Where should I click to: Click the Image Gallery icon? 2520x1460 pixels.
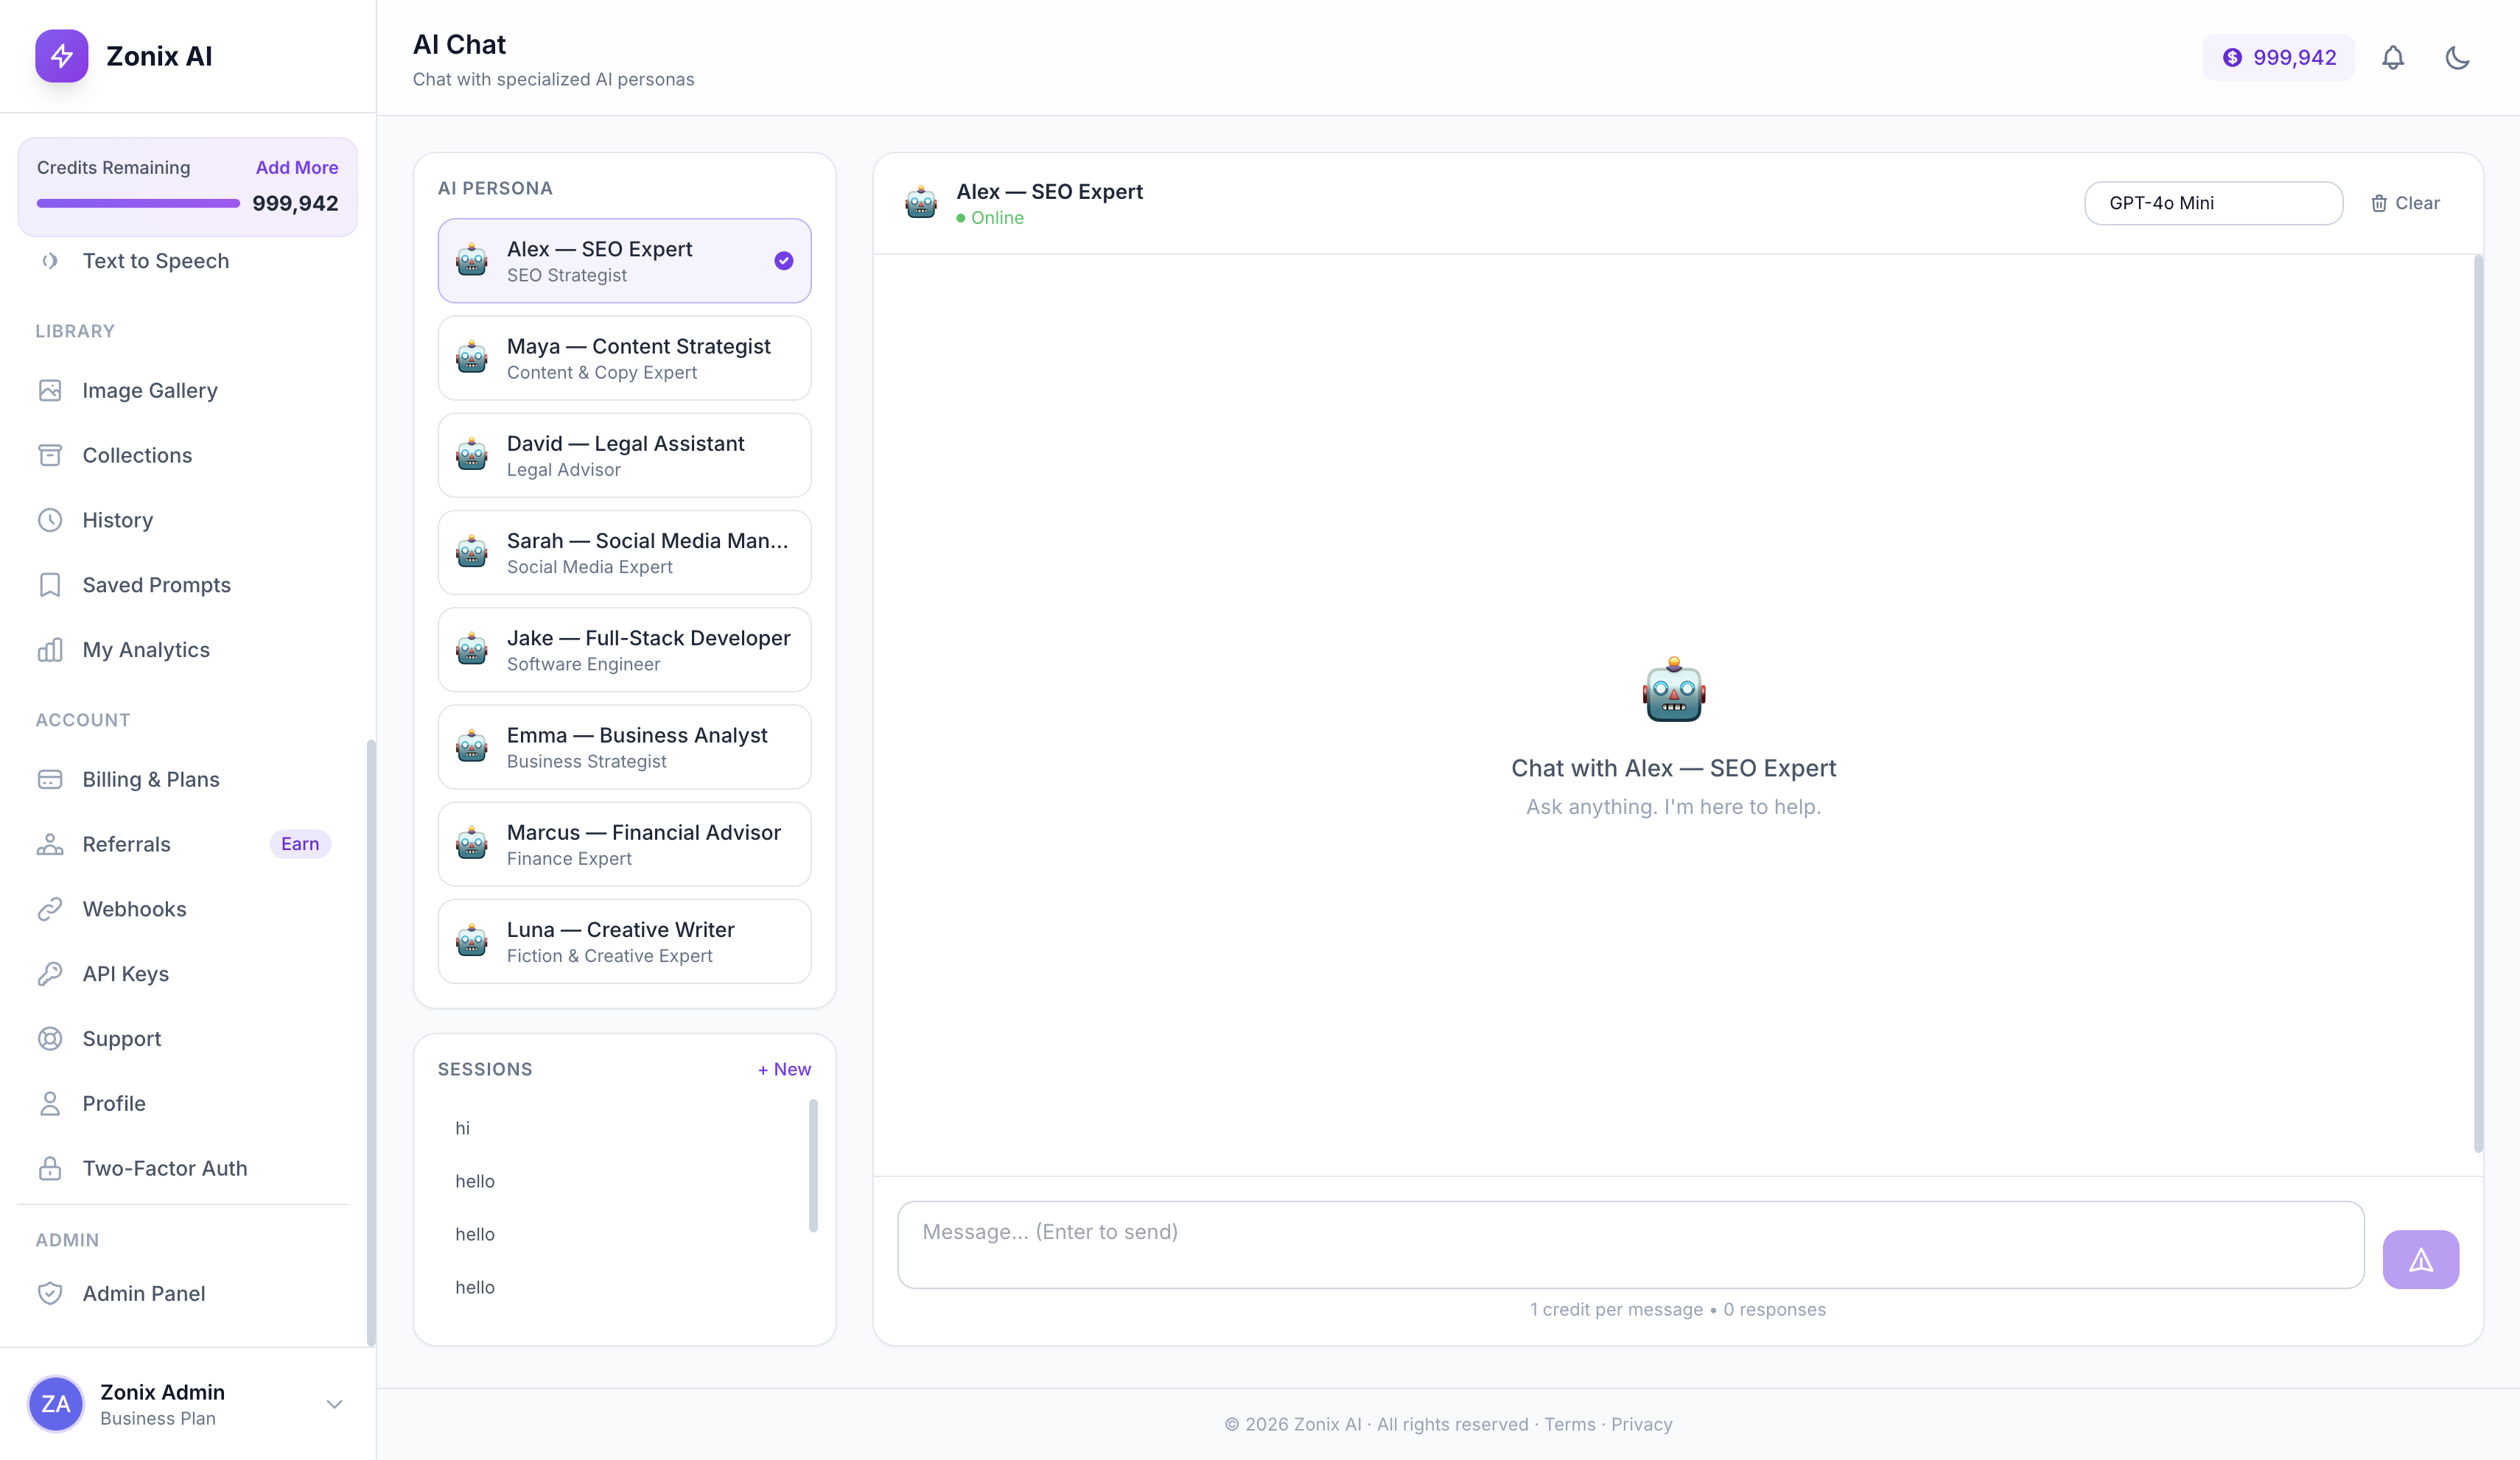50,390
